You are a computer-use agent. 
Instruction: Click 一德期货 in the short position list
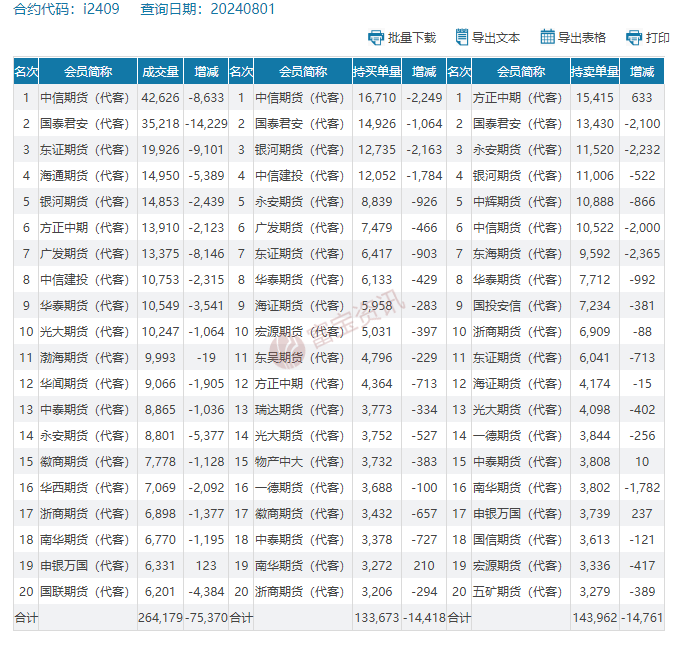pos(518,435)
